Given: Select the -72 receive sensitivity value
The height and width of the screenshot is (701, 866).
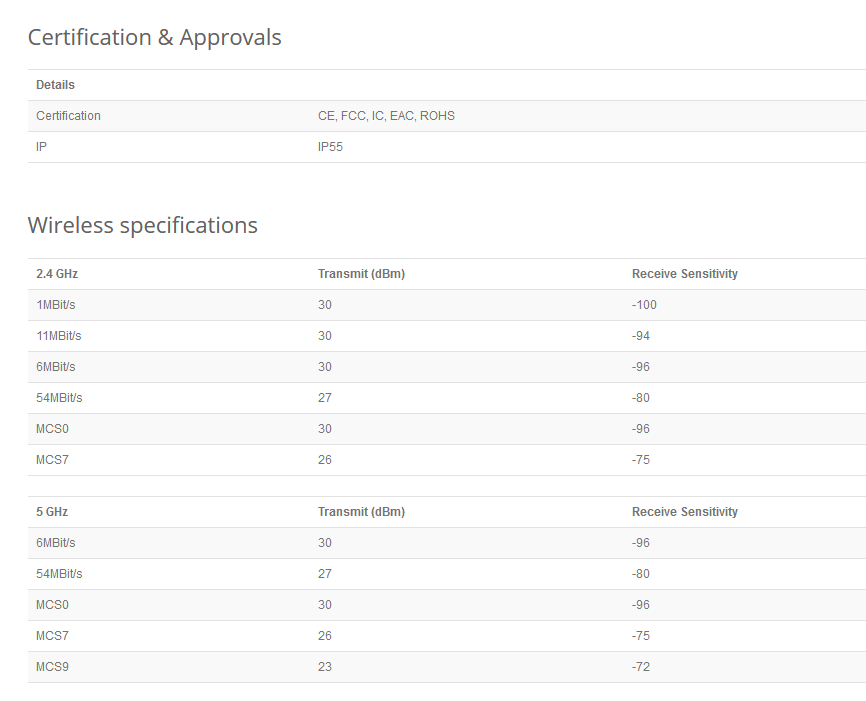Looking at the screenshot, I should pyautogui.click(x=641, y=667).
